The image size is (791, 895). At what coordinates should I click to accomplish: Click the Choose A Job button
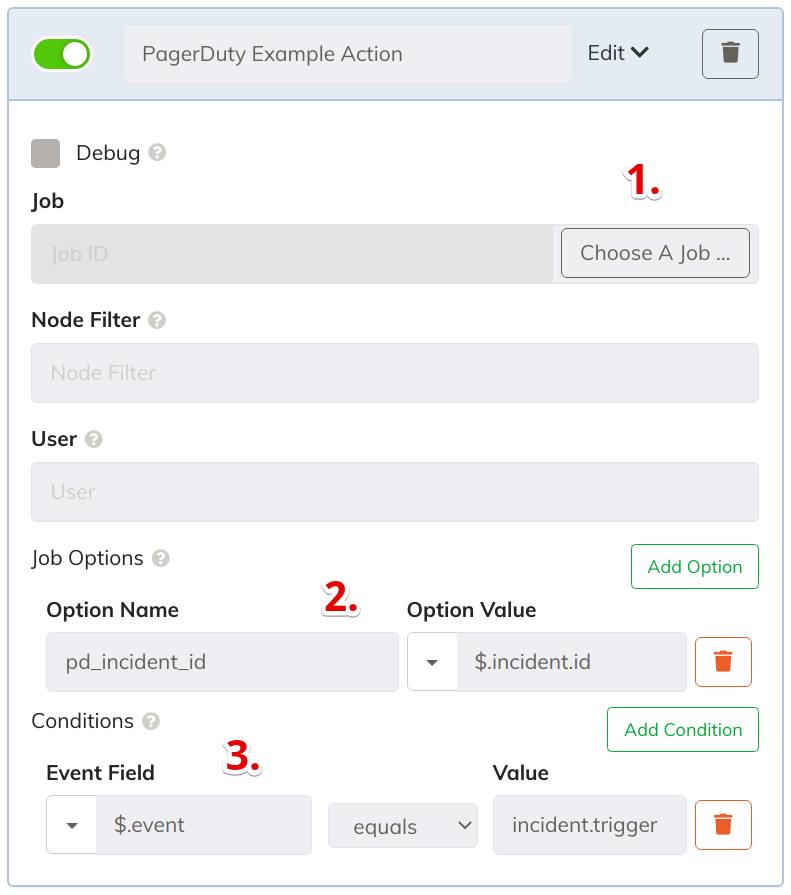tap(655, 253)
